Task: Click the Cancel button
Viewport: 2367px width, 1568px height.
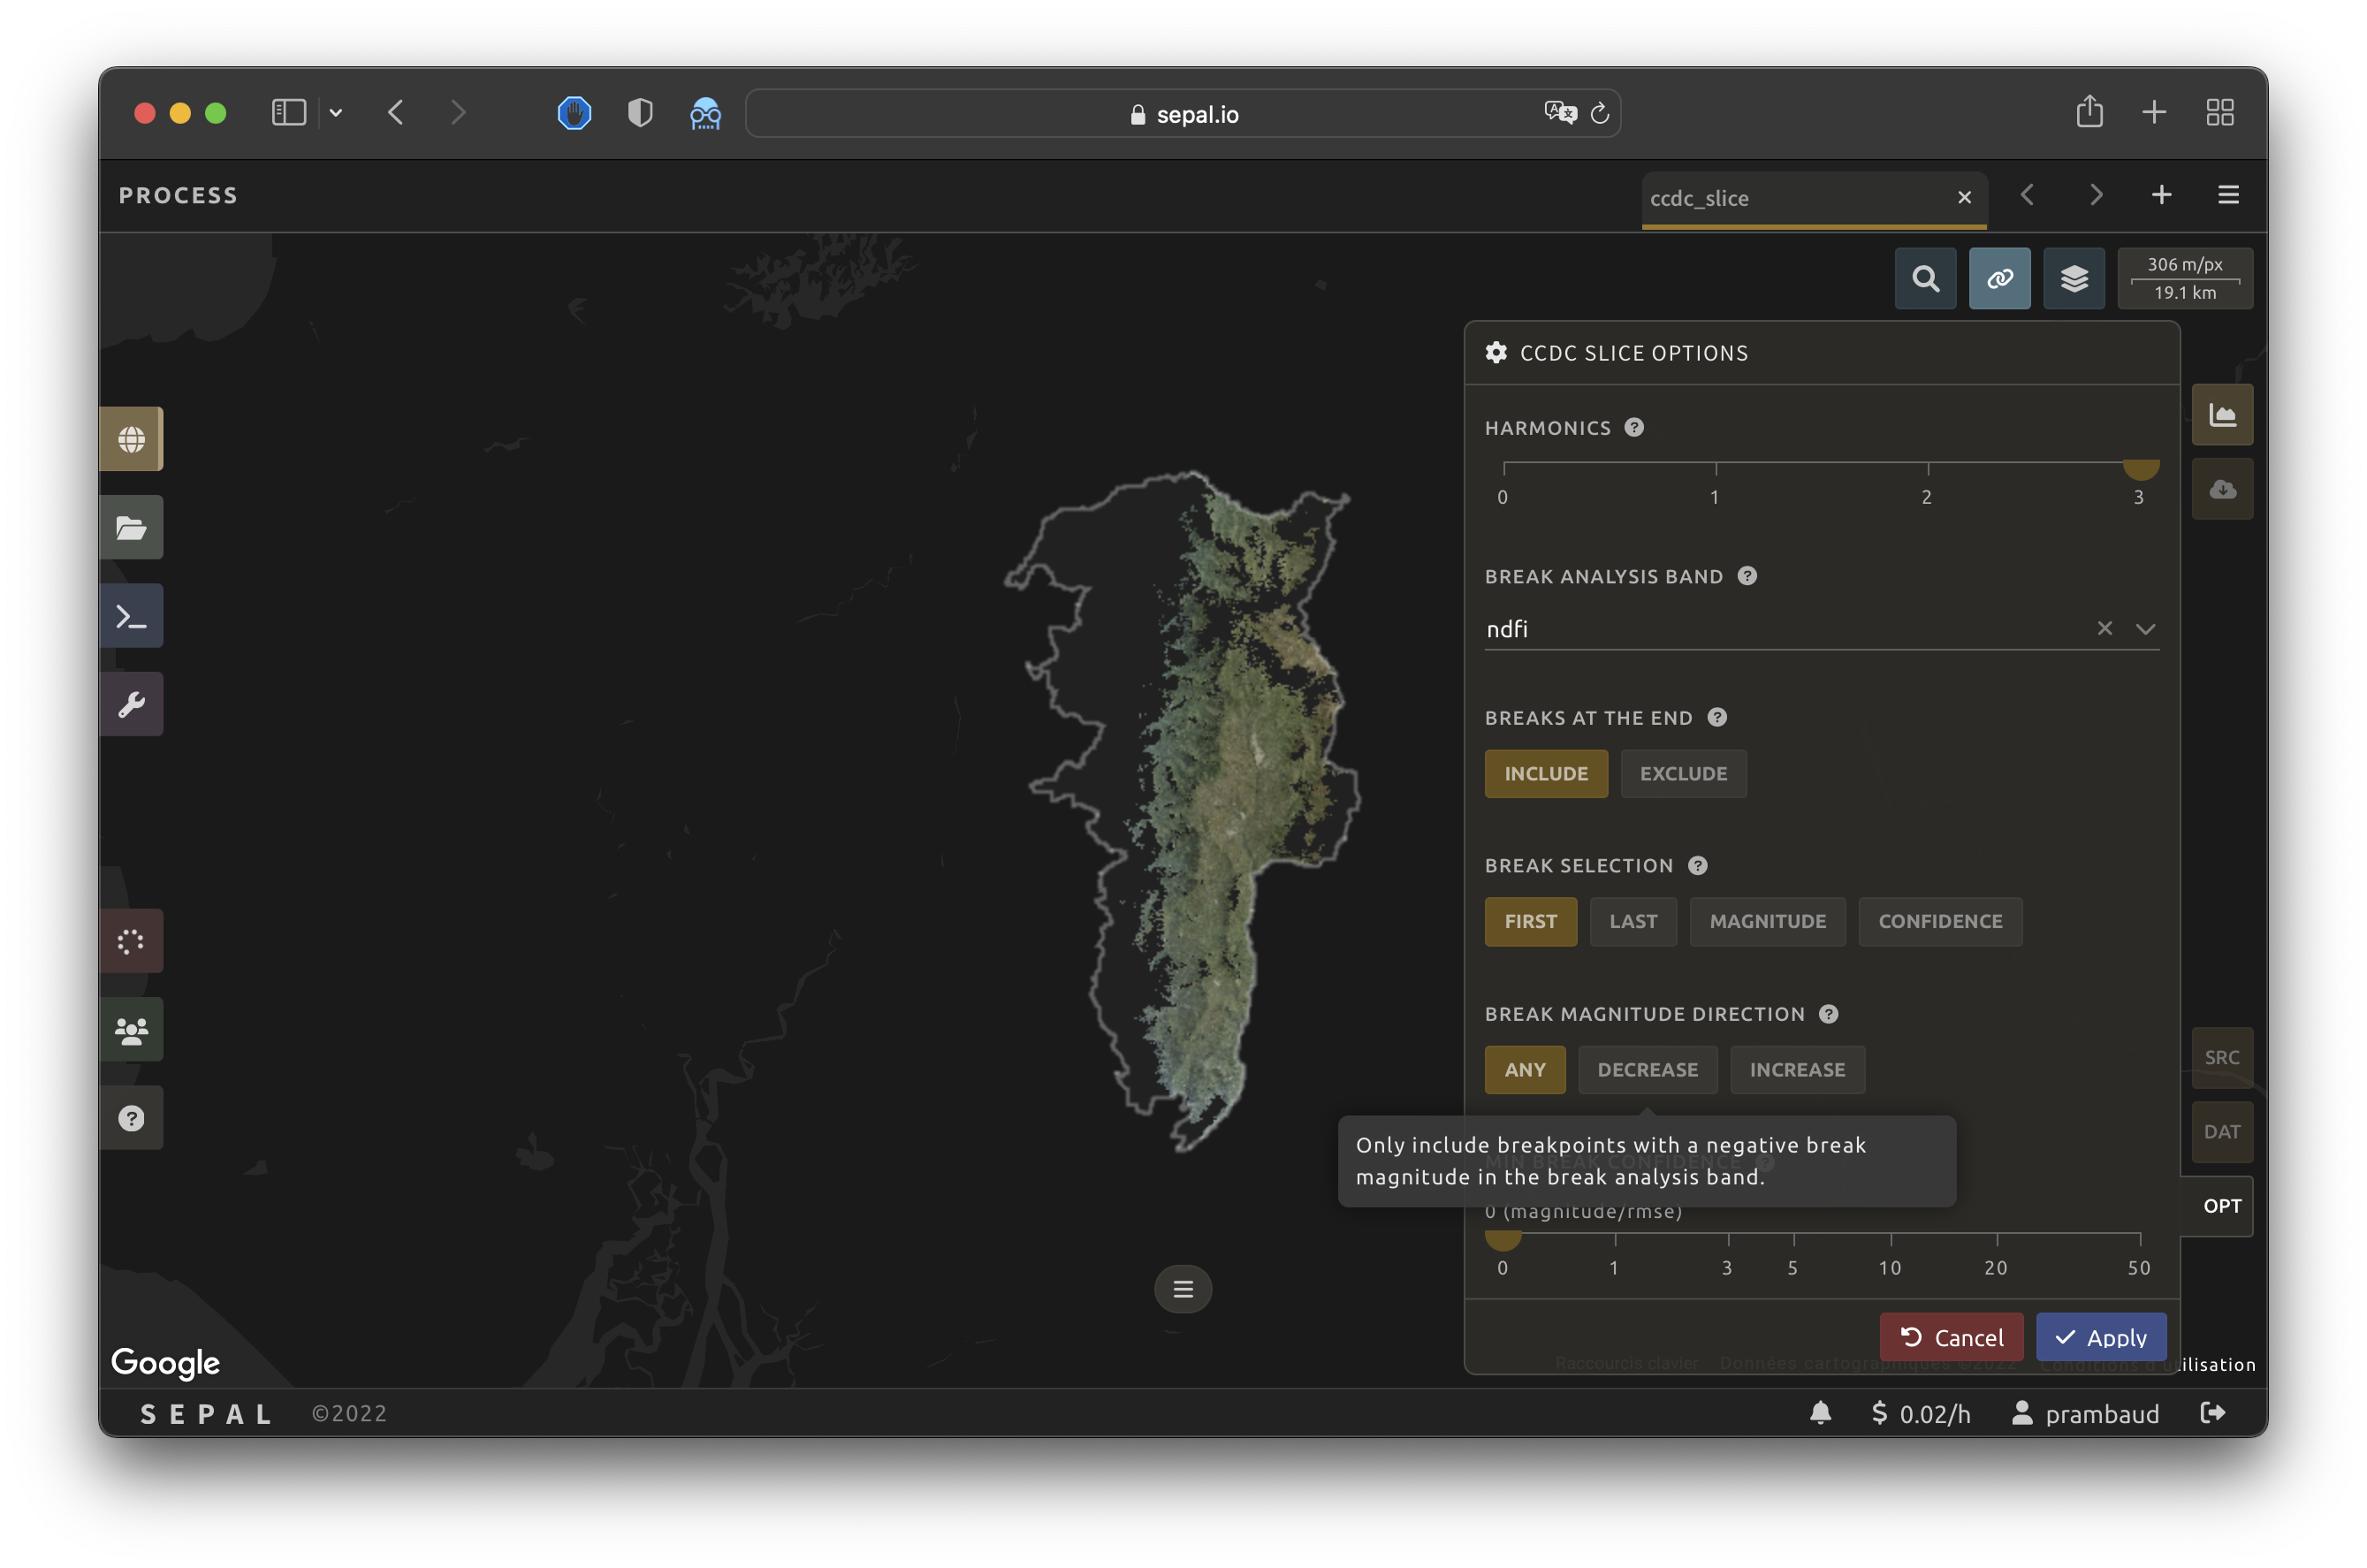Action: pos(1951,1338)
